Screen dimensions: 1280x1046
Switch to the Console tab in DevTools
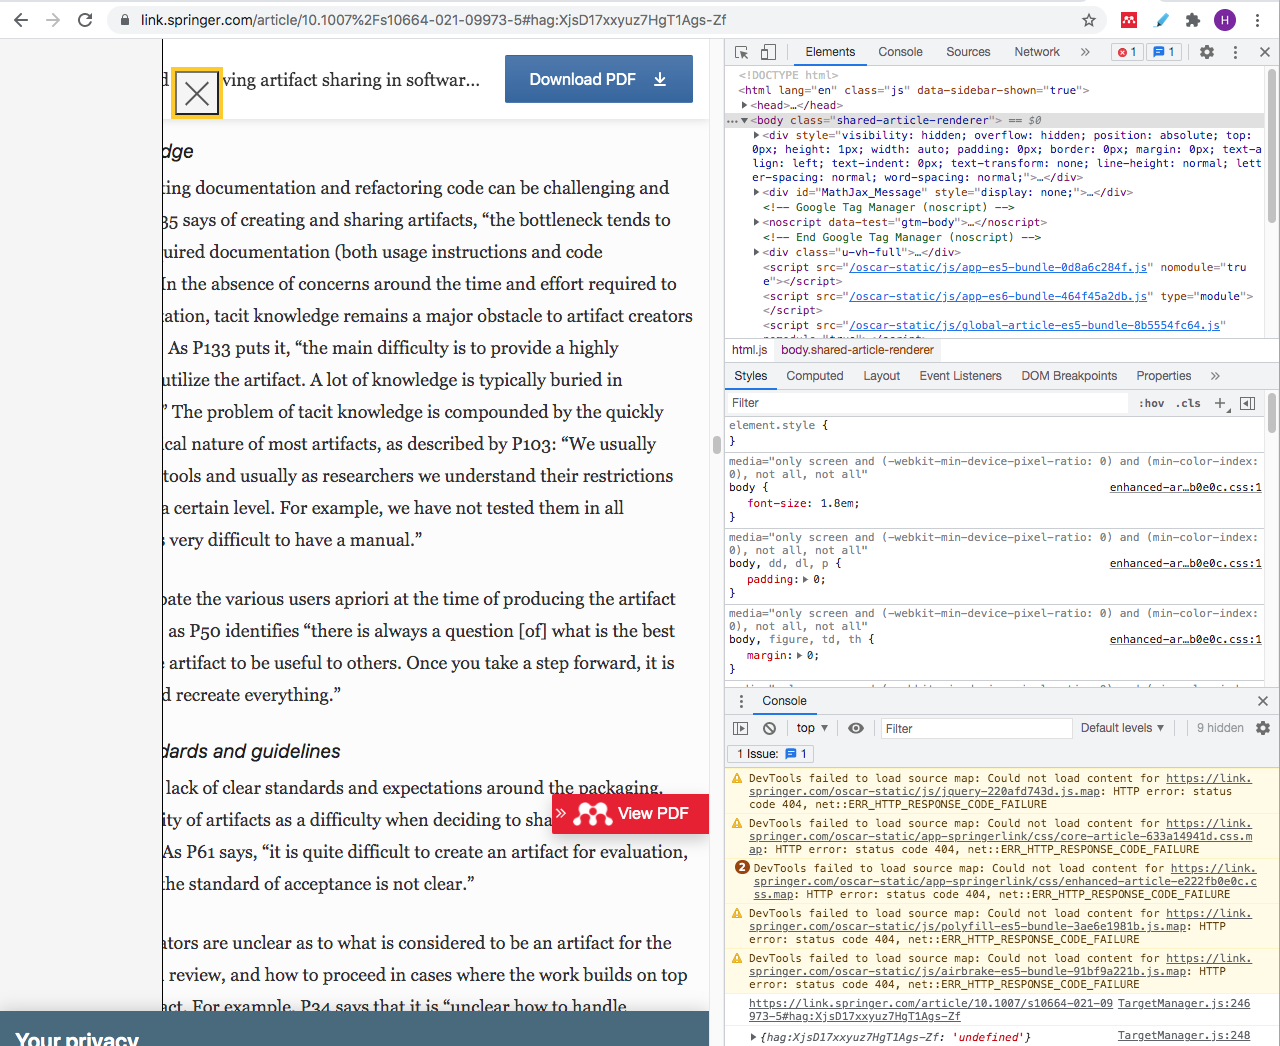coord(900,52)
